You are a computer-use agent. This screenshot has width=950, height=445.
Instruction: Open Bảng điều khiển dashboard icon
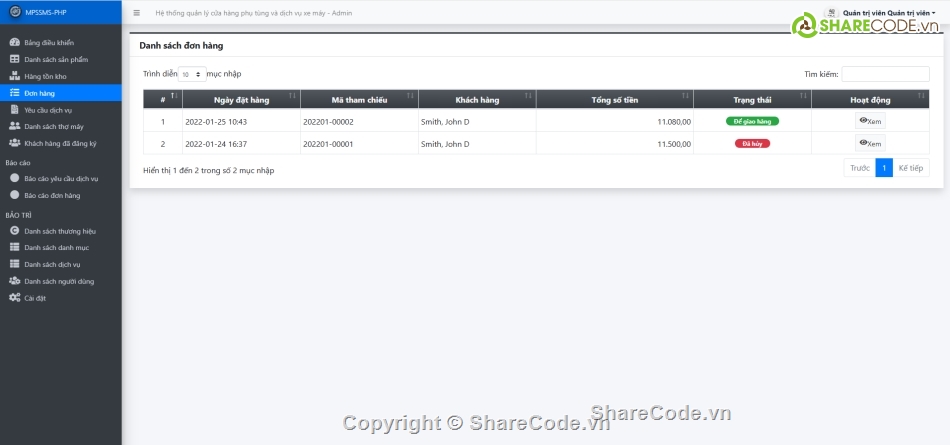[x=14, y=43]
